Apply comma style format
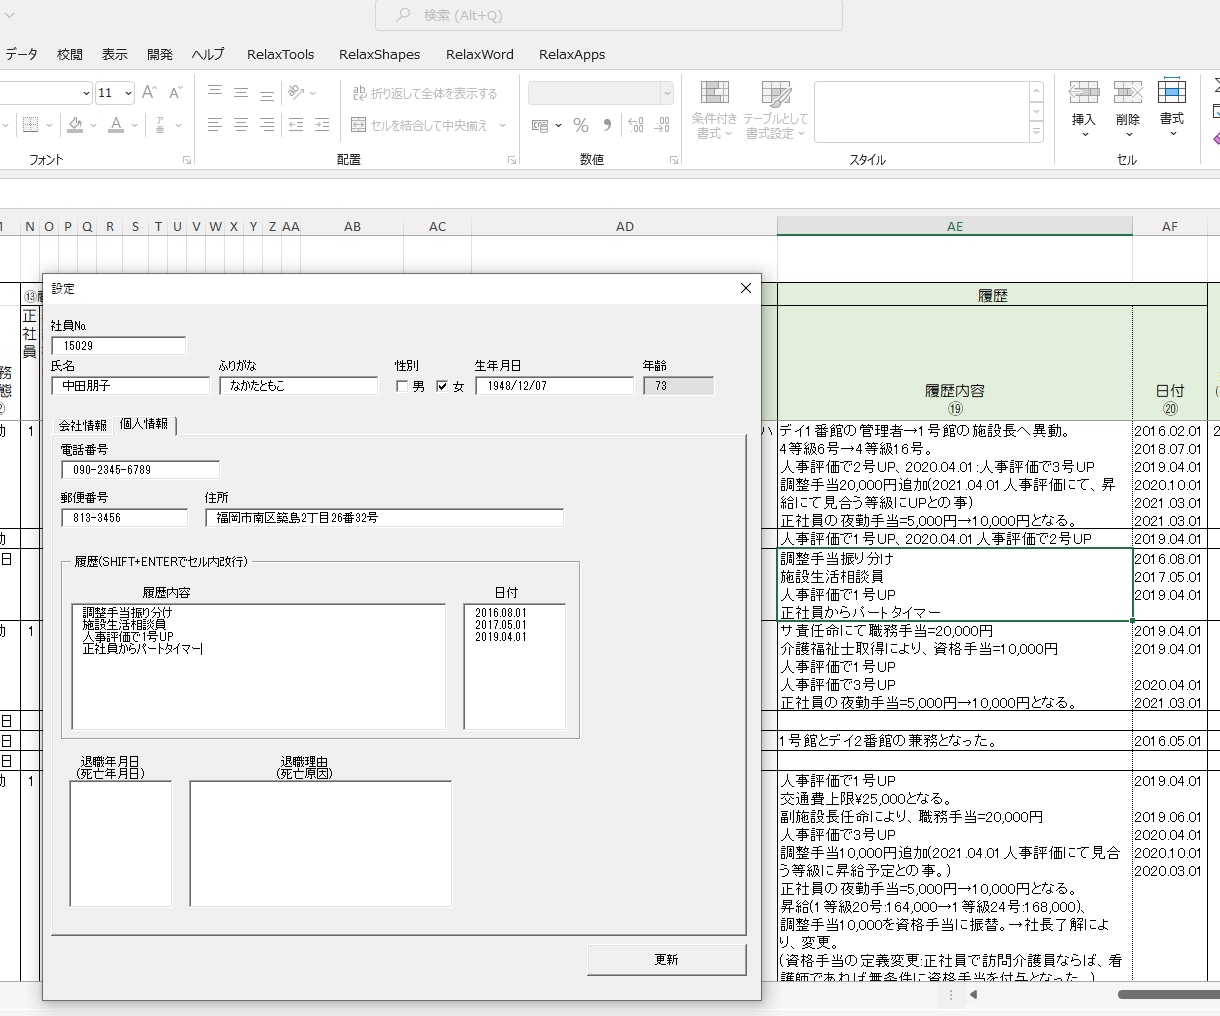Viewport: 1220px width, 1016px height. (x=607, y=125)
